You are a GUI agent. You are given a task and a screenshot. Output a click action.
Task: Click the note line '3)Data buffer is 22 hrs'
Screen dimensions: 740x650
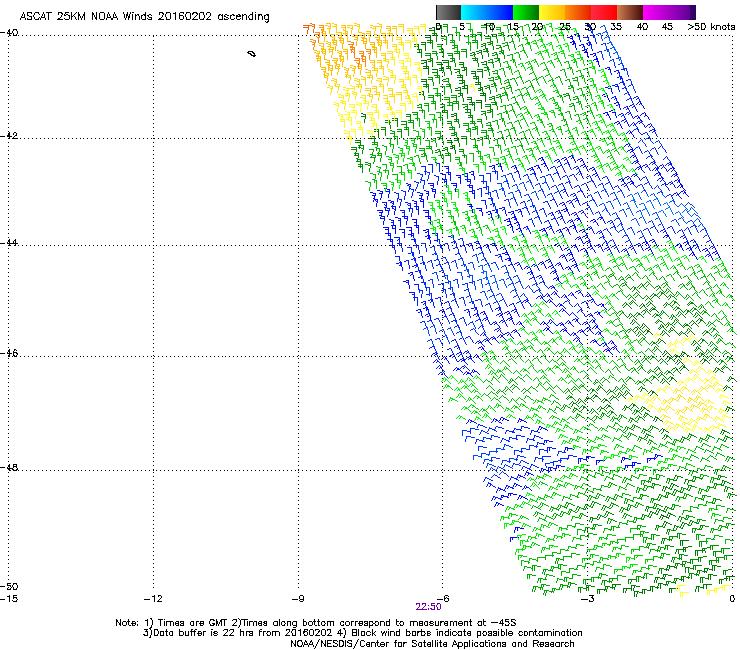pos(362,633)
